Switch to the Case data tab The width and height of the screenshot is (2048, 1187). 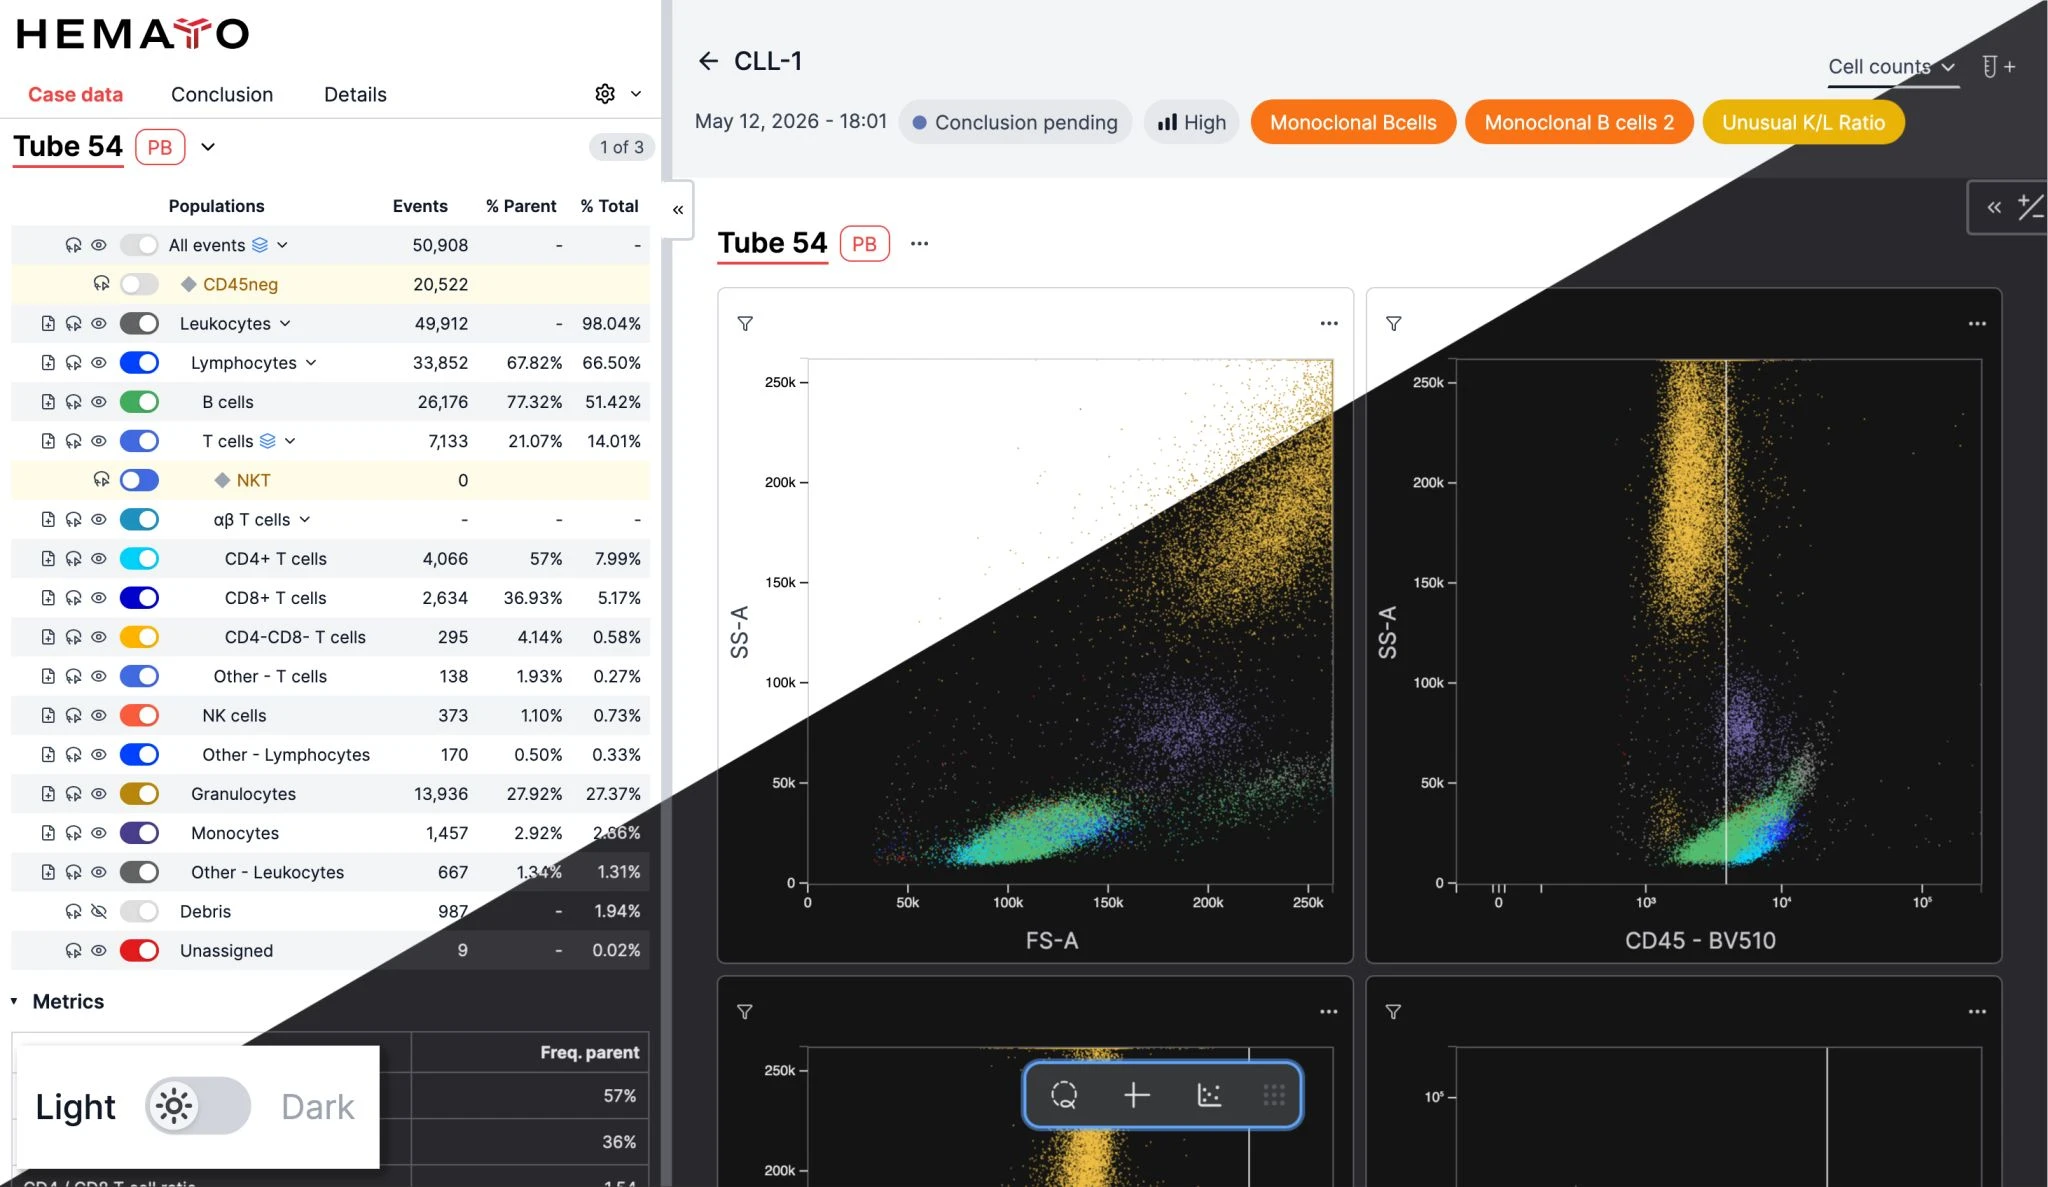pos(75,94)
